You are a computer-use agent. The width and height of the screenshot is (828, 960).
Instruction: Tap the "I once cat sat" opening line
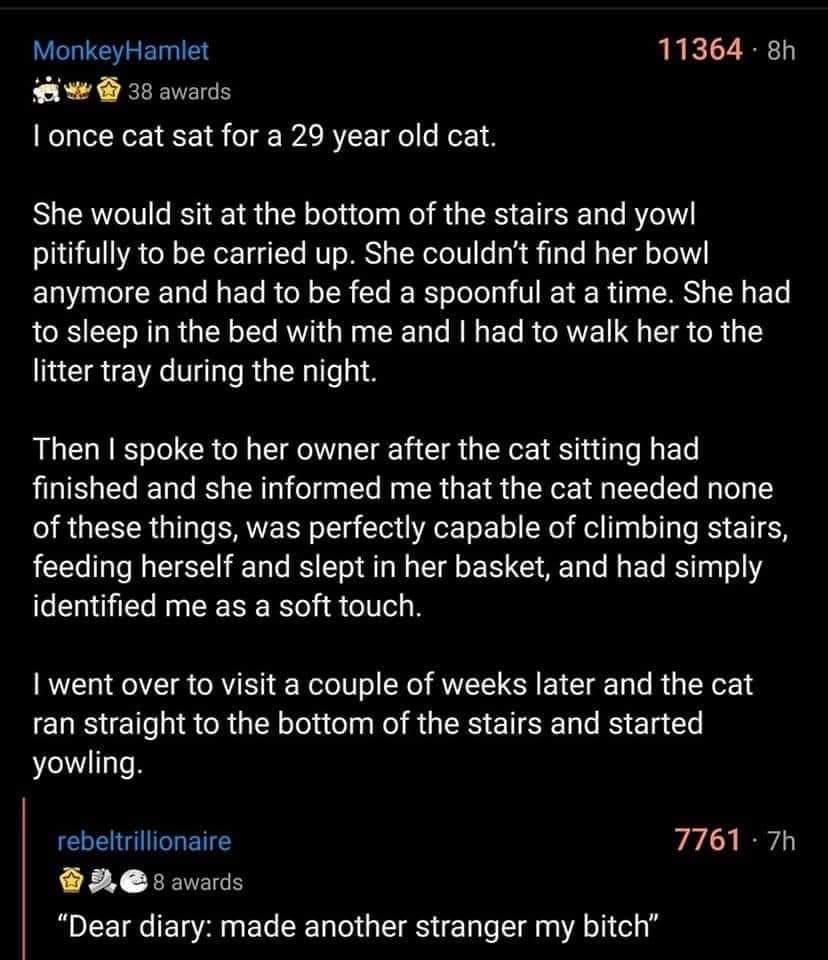264,138
